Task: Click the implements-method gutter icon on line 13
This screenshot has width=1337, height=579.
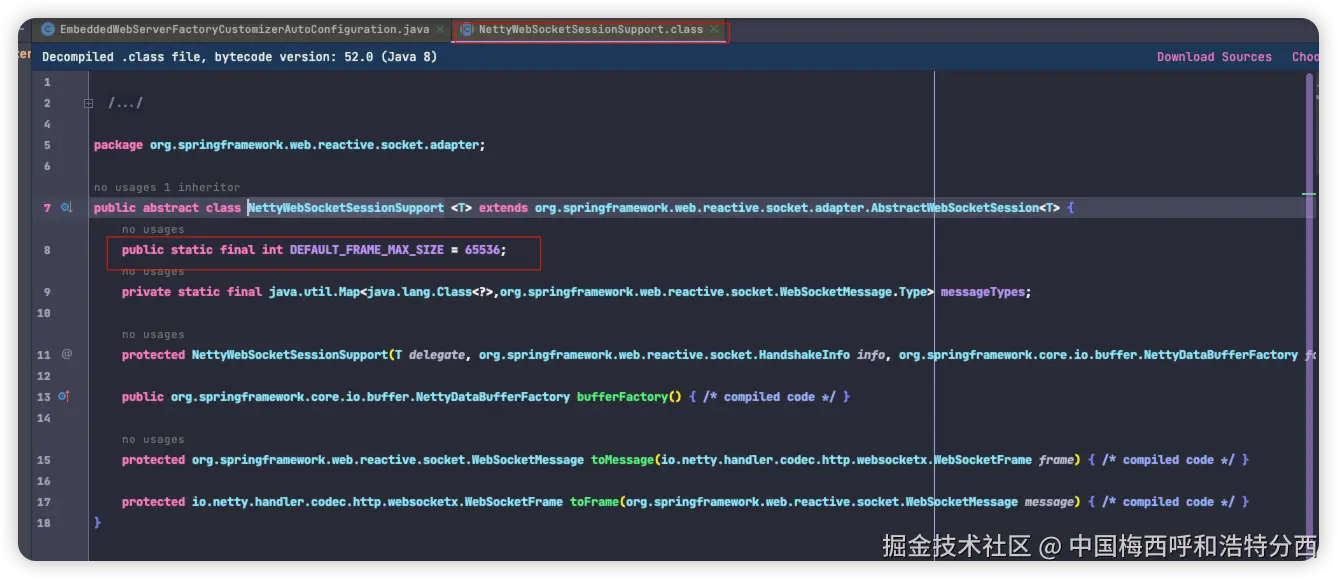Action: click(64, 396)
